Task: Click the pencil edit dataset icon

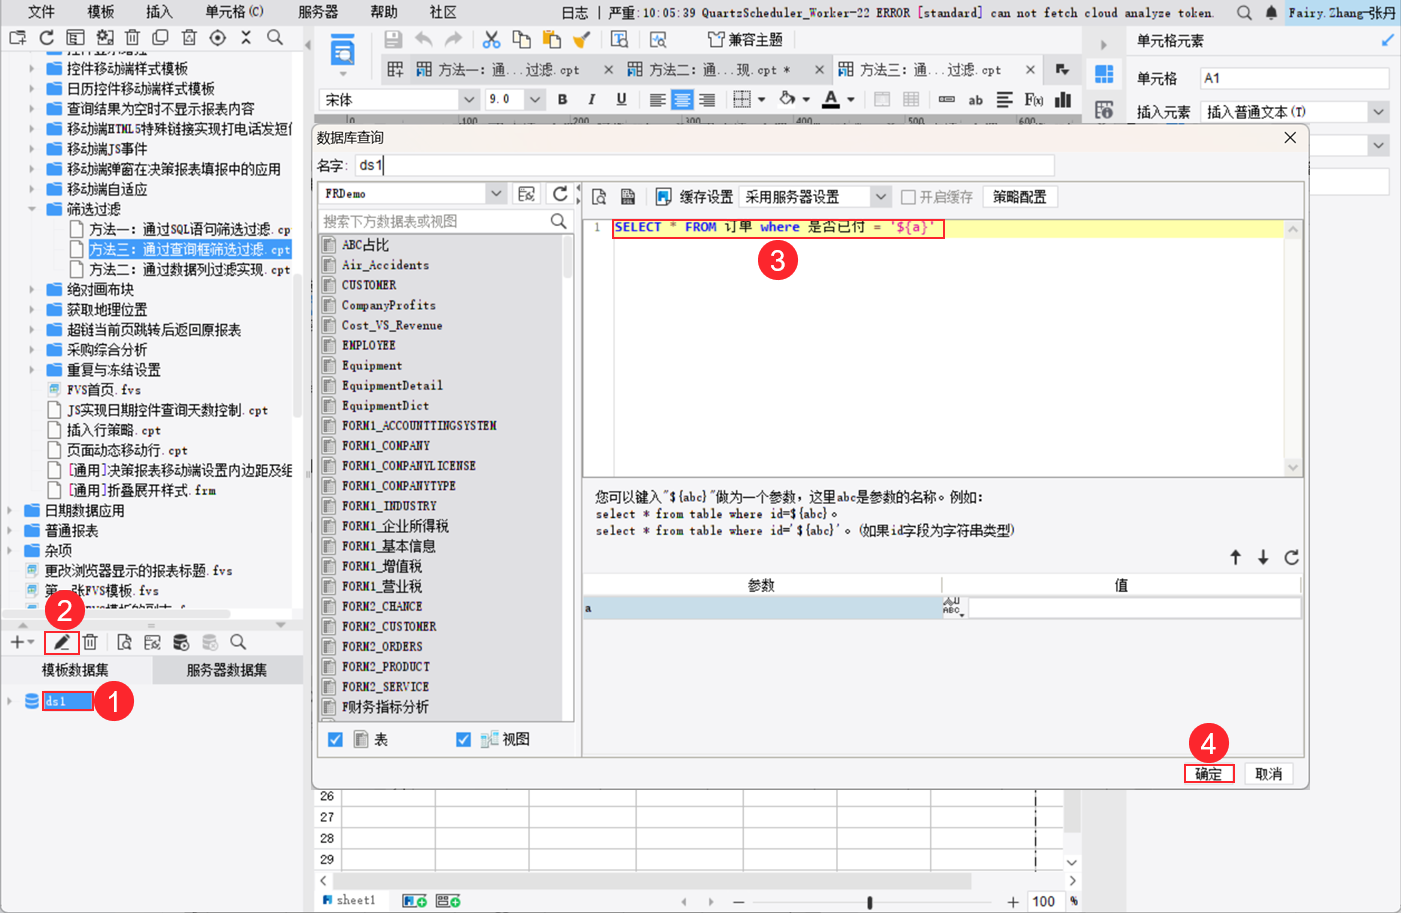Action: point(62,642)
